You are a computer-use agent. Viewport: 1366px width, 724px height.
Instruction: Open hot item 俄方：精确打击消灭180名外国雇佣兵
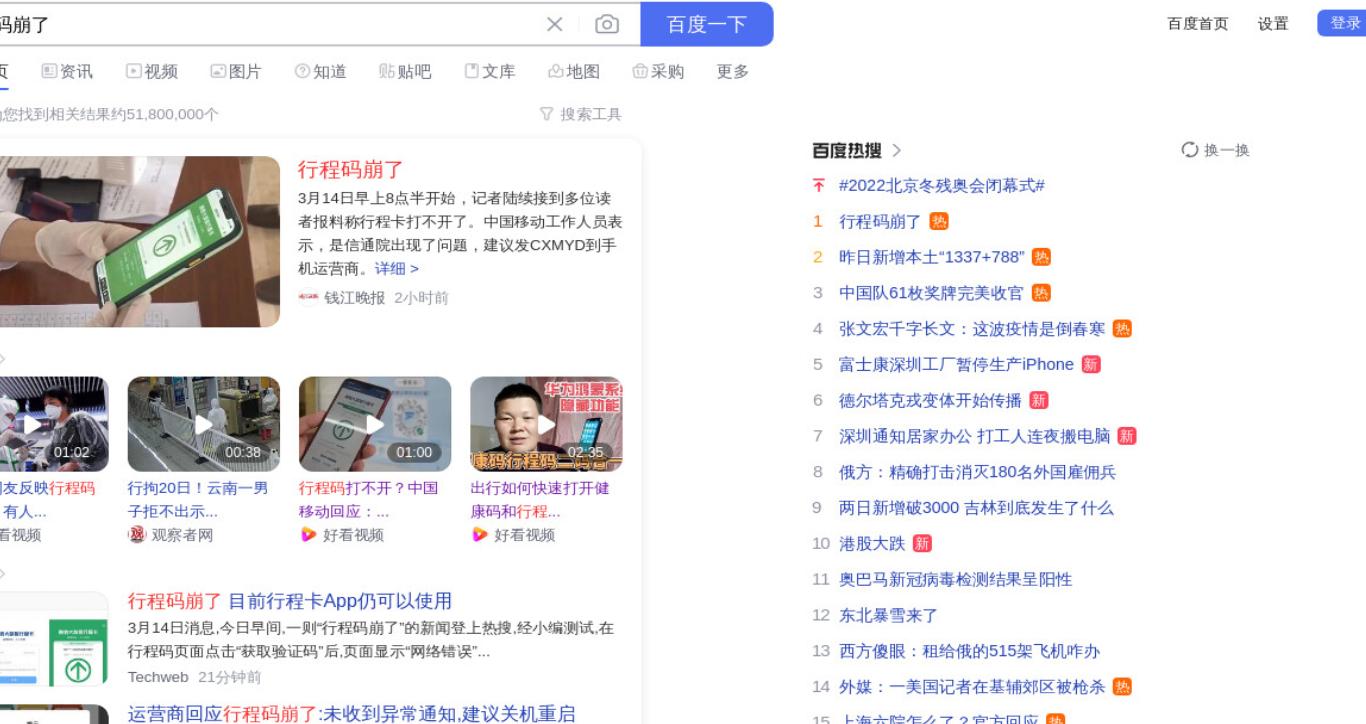tap(977, 472)
